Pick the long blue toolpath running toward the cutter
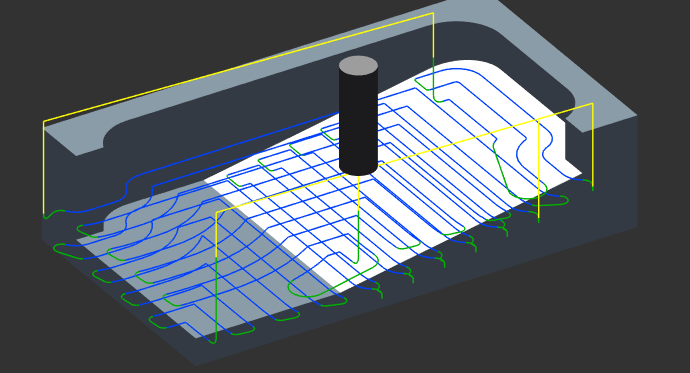This screenshot has height=373, width=690. (229, 147)
